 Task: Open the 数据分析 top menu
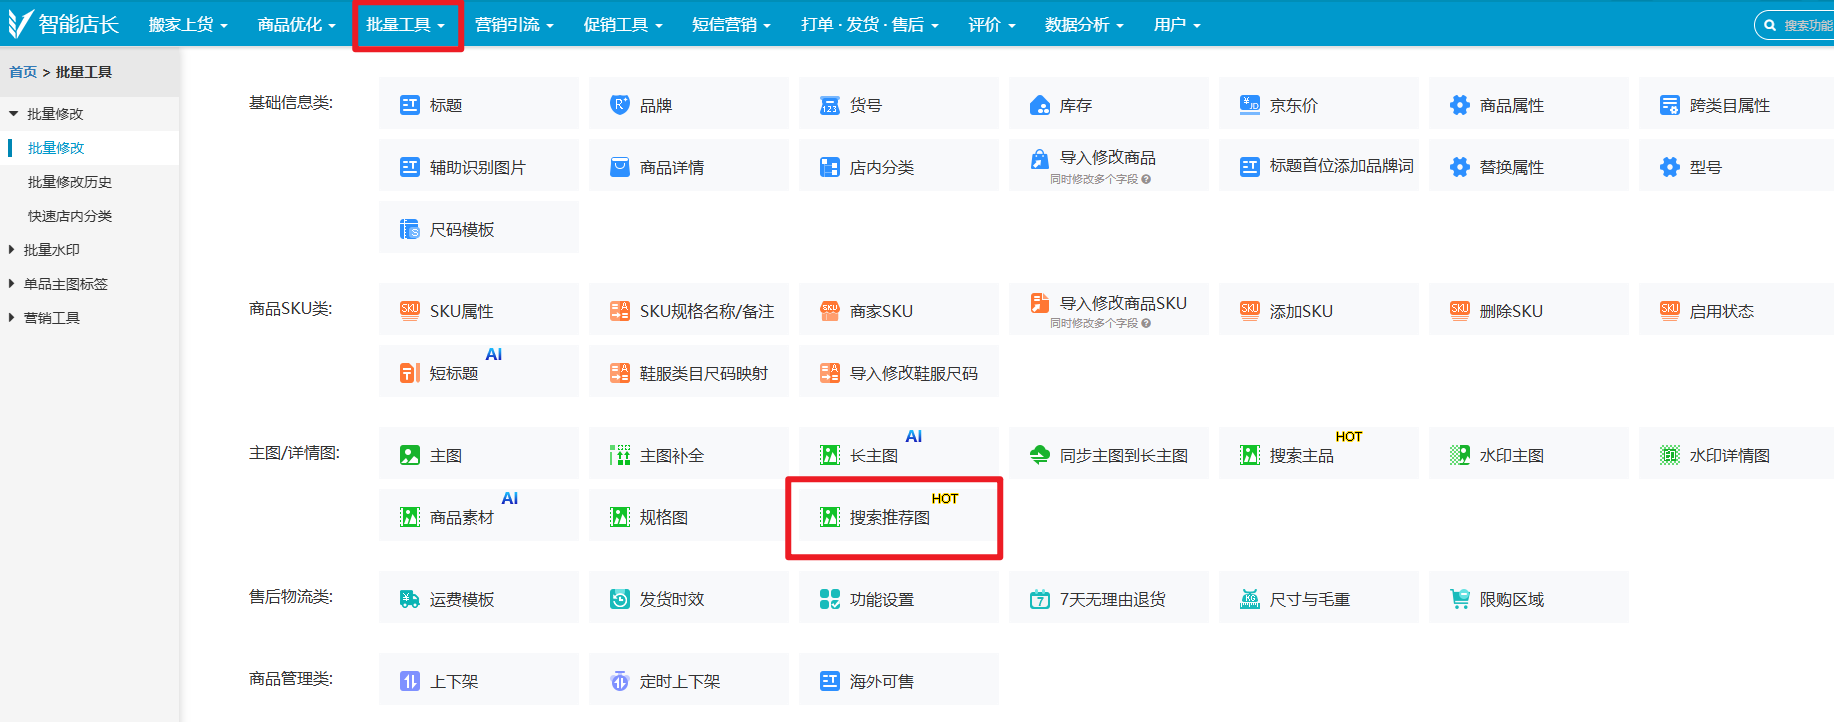[1084, 25]
